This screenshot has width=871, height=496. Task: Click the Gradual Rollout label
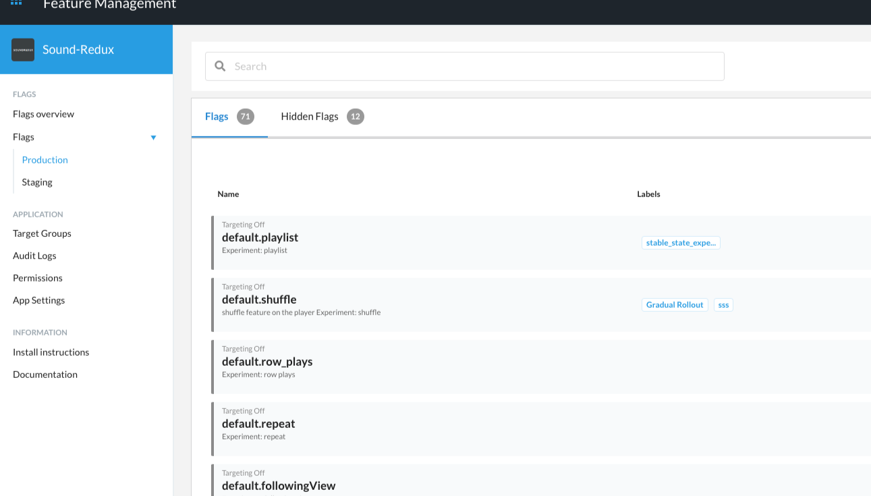[674, 305]
